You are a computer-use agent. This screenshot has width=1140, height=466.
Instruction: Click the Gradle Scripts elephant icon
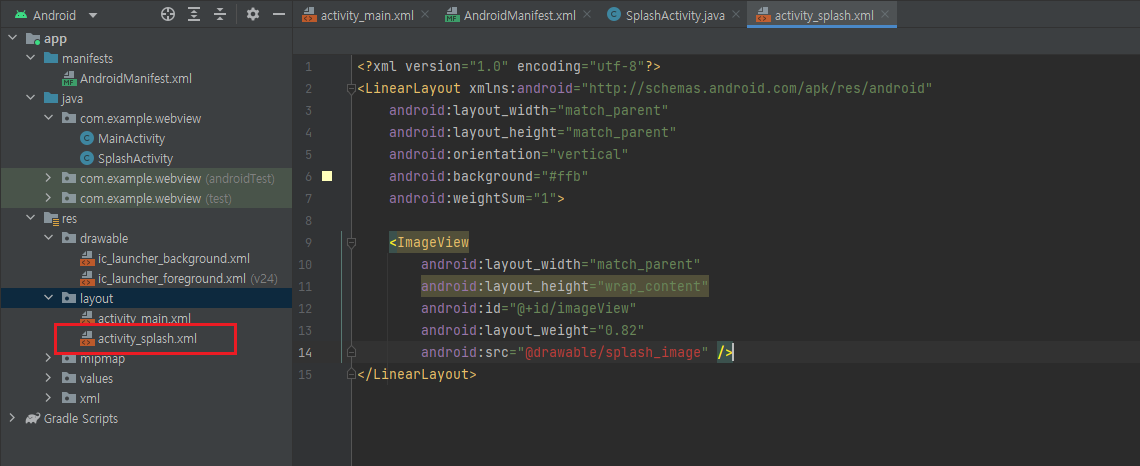pos(33,418)
